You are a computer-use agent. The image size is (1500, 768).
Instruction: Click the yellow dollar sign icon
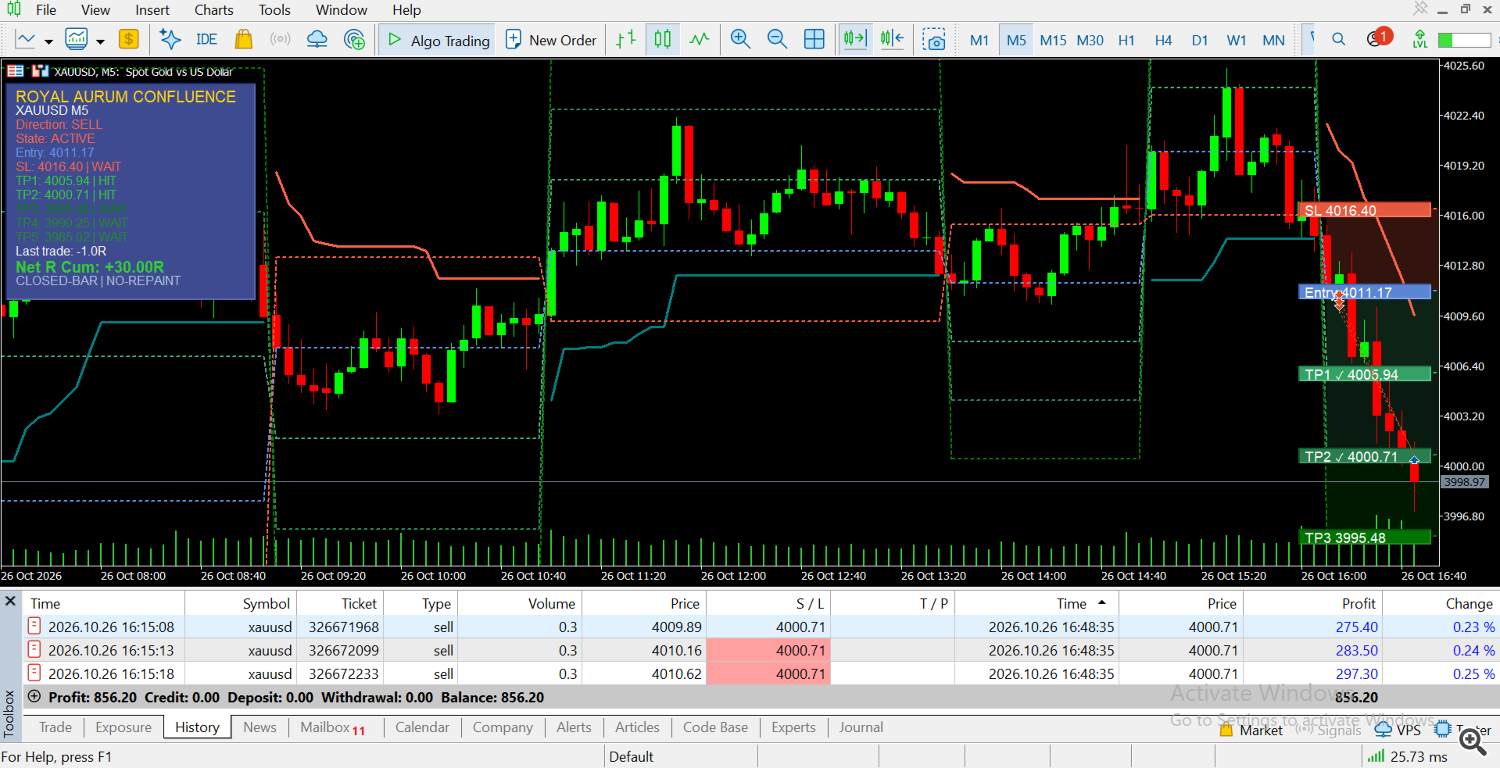[x=128, y=40]
